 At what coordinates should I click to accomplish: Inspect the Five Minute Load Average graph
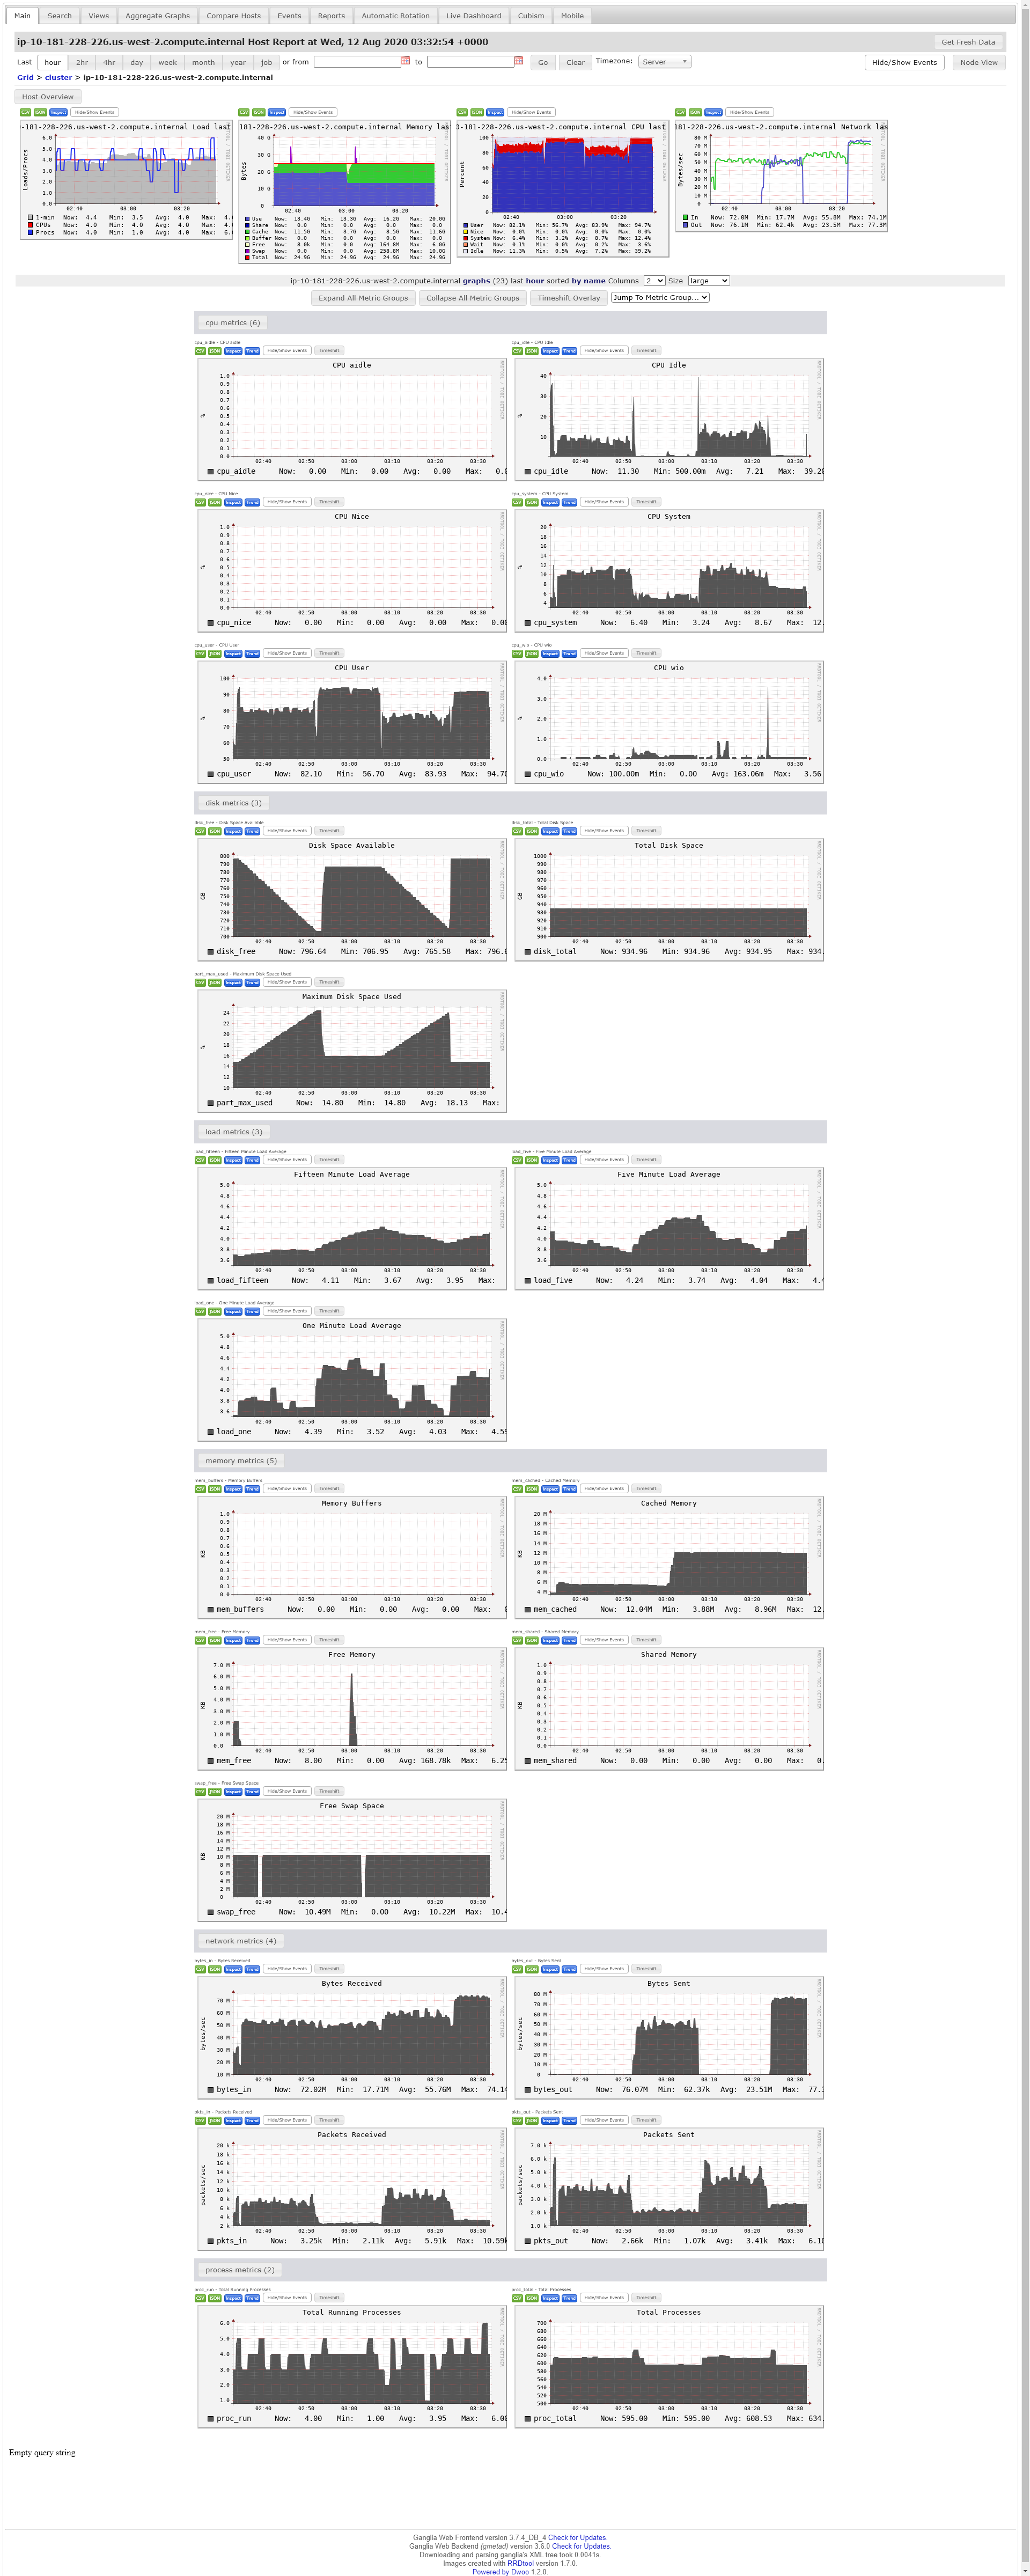click(x=550, y=1160)
